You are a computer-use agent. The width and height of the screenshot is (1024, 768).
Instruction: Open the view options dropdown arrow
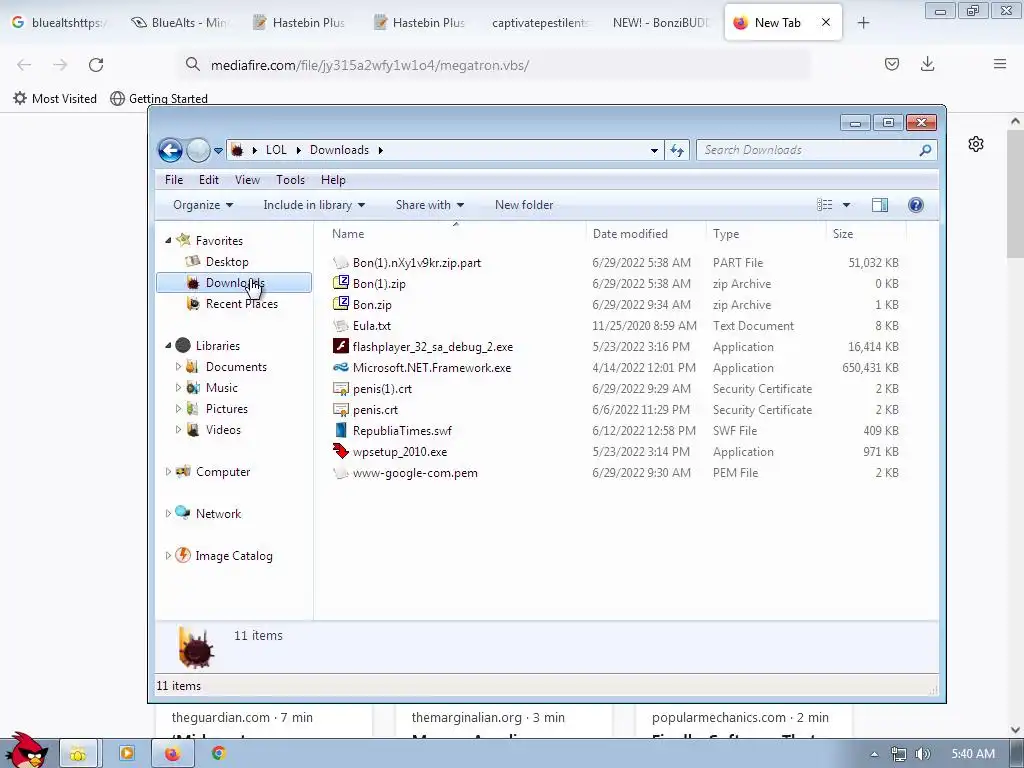(x=846, y=205)
